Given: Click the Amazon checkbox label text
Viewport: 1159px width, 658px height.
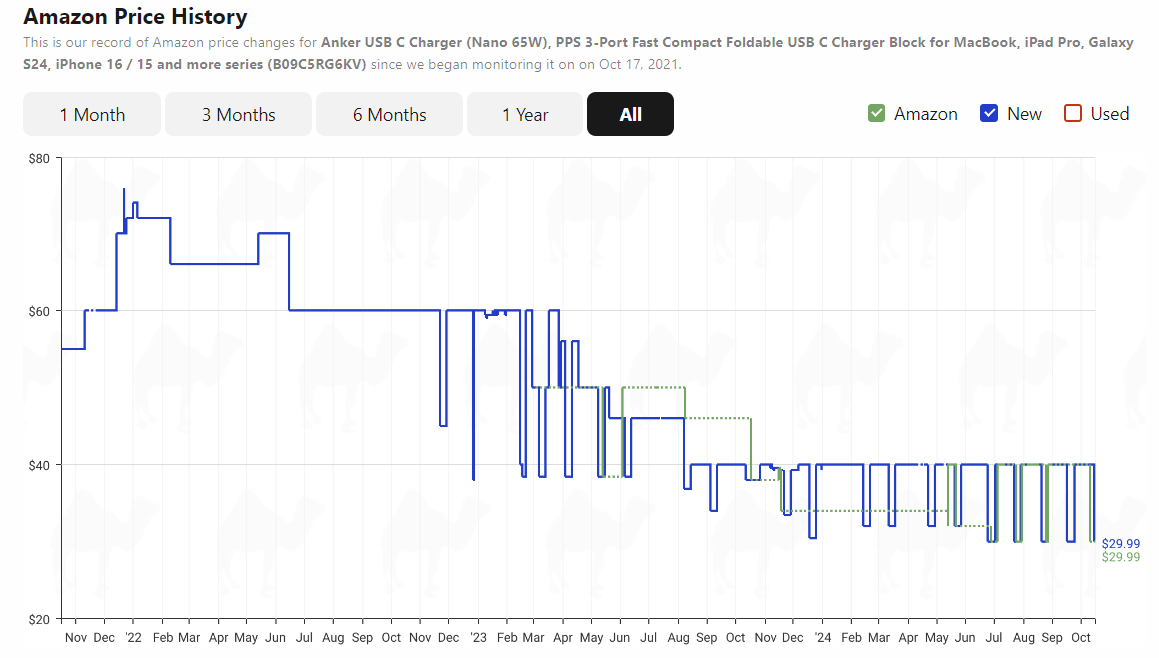Looking at the screenshot, I should point(925,114).
